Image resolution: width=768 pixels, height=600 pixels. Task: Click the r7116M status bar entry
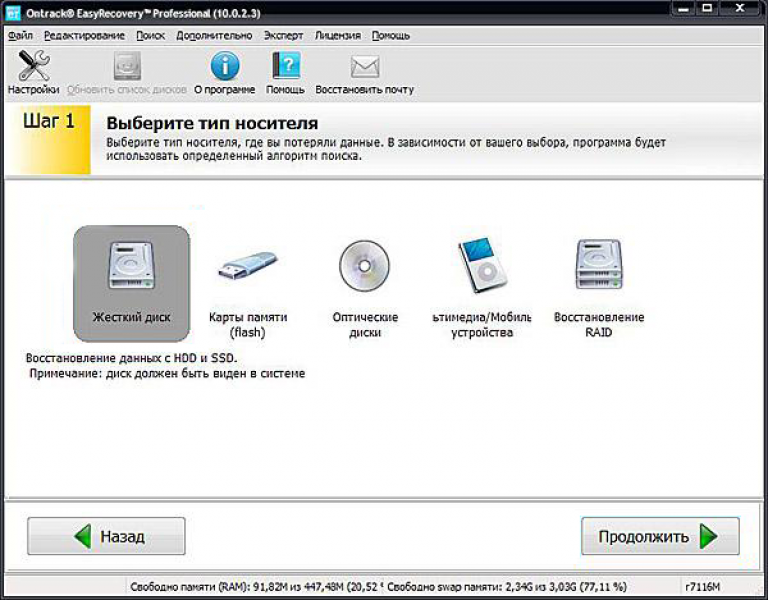(702, 586)
